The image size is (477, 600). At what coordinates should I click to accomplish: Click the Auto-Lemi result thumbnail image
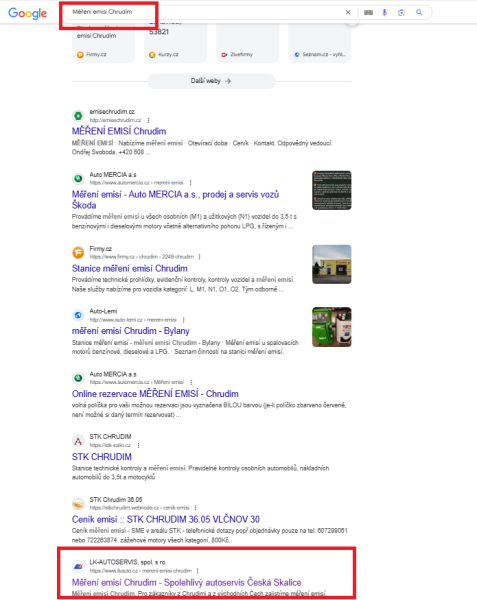coord(332,327)
